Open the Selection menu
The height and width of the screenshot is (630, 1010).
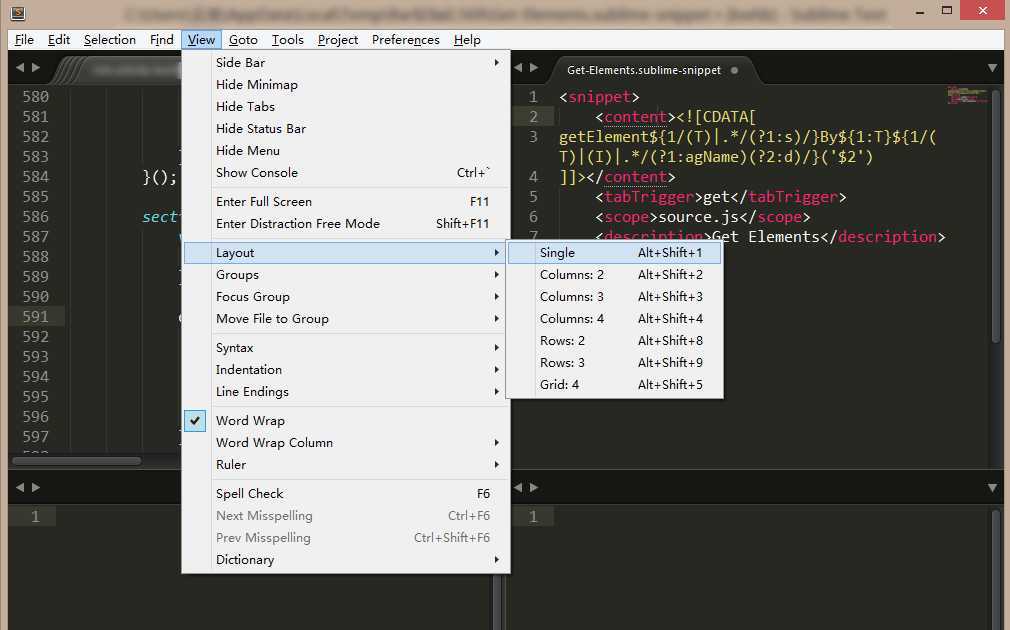110,40
